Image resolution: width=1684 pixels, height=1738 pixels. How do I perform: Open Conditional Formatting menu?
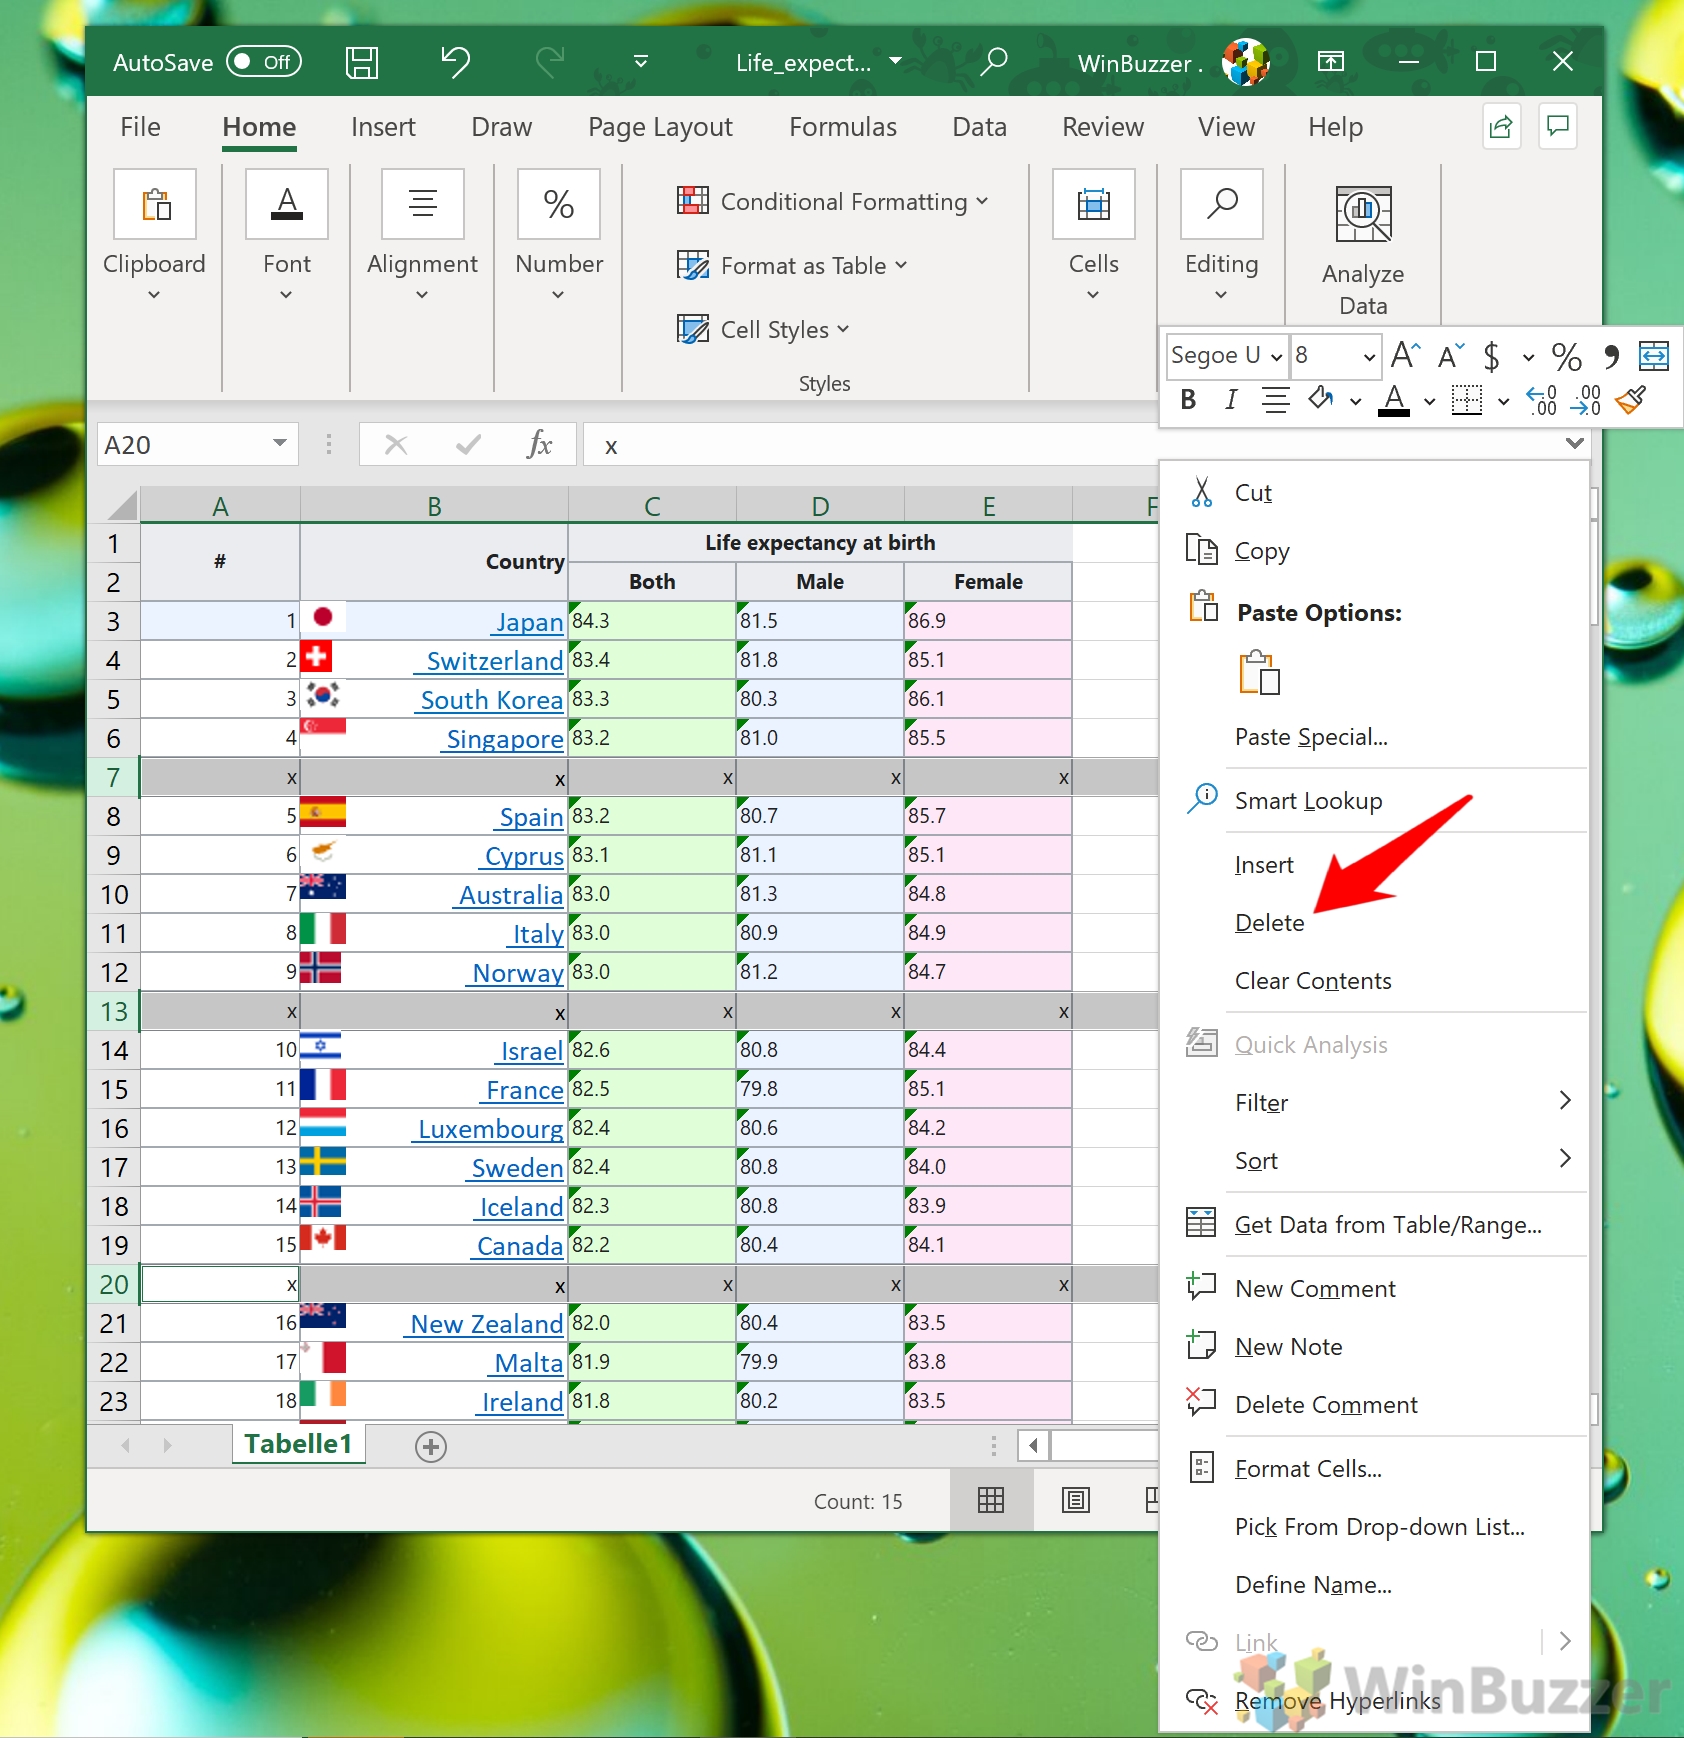pyautogui.click(x=832, y=202)
